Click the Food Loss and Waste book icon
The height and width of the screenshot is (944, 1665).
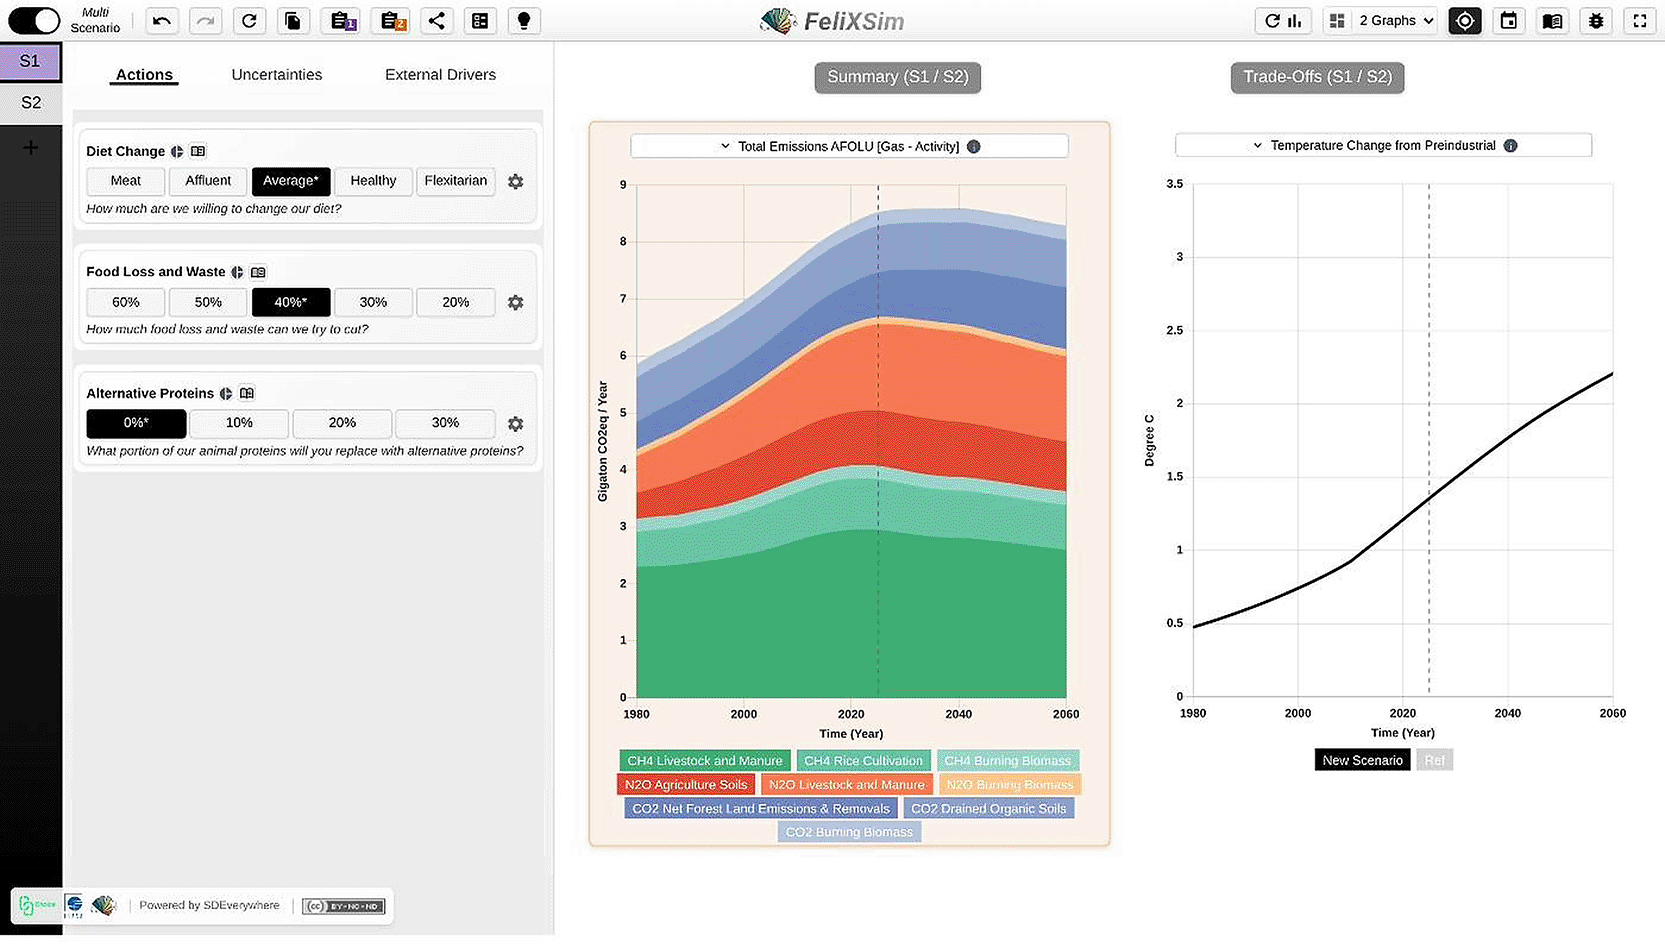(x=258, y=272)
